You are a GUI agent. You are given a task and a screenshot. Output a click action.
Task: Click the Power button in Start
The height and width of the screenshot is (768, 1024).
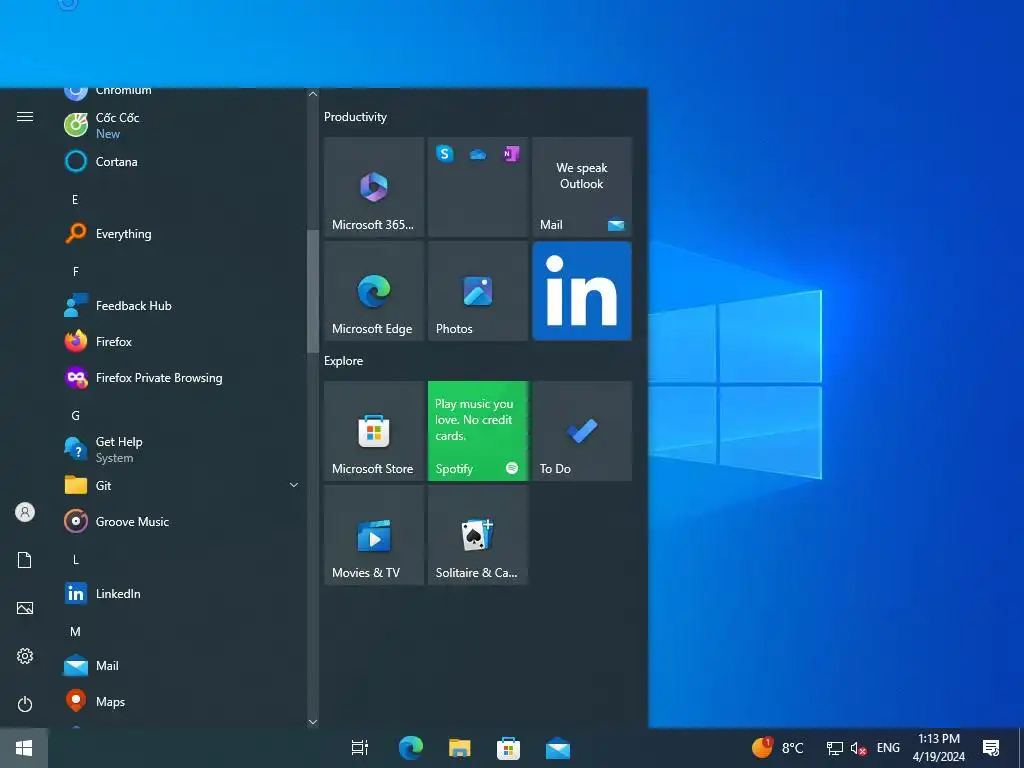(x=25, y=704)
